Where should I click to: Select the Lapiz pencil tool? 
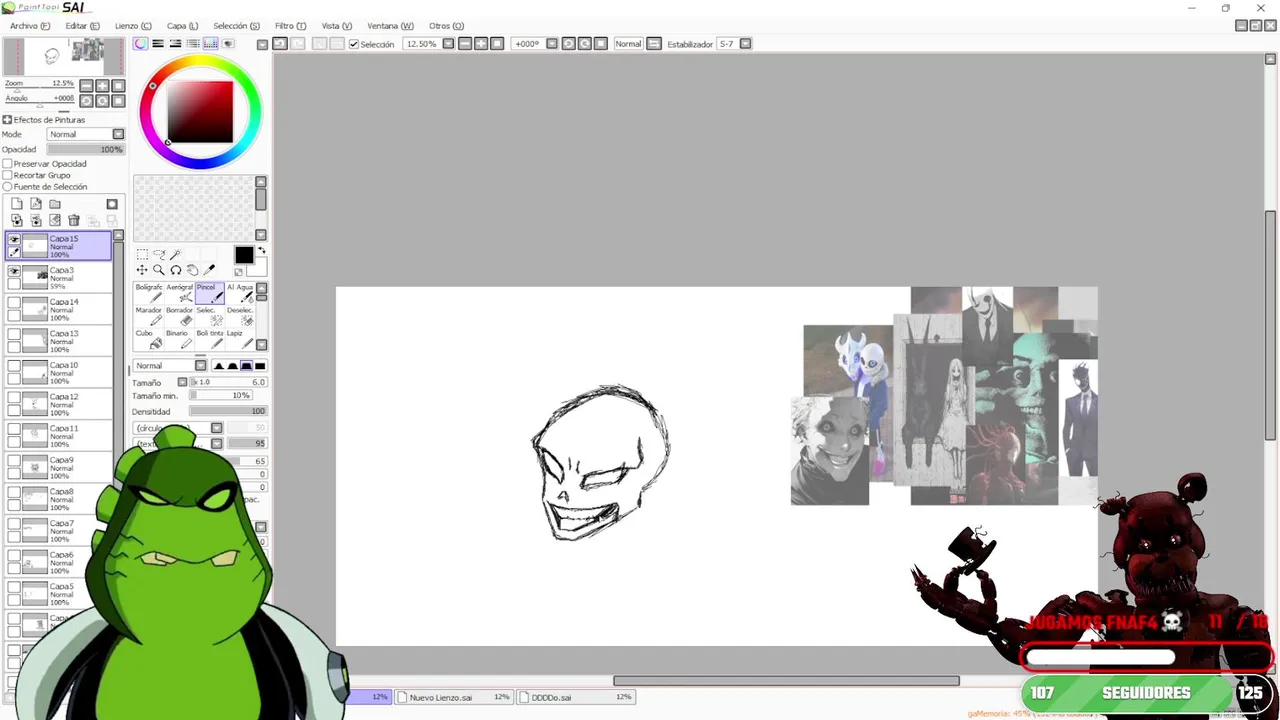(x=240, y=339)
